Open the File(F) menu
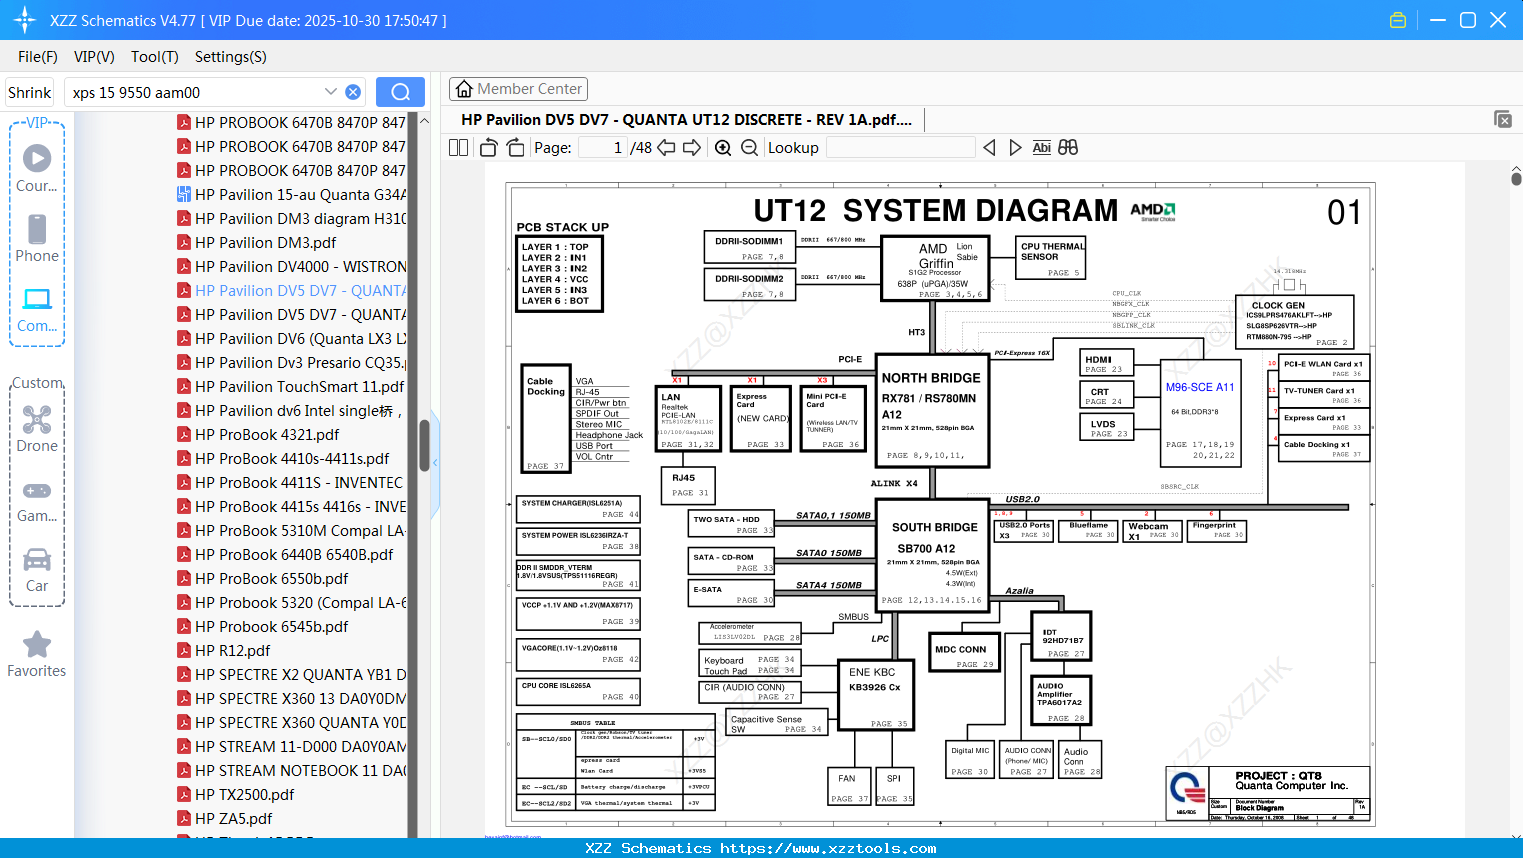Image resolution: width=1523 pixels, height=858 pixels. pos(38,57)
